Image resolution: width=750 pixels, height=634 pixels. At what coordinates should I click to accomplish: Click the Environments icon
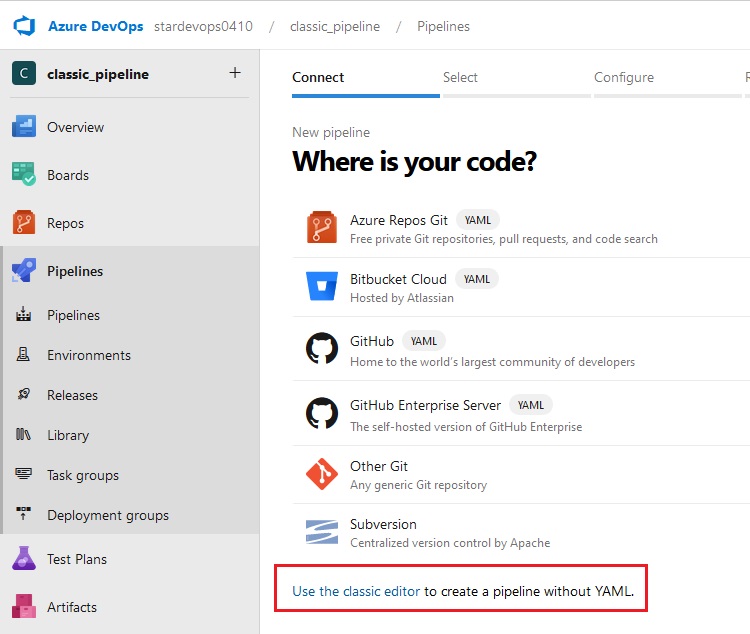(x=23, y=355)
